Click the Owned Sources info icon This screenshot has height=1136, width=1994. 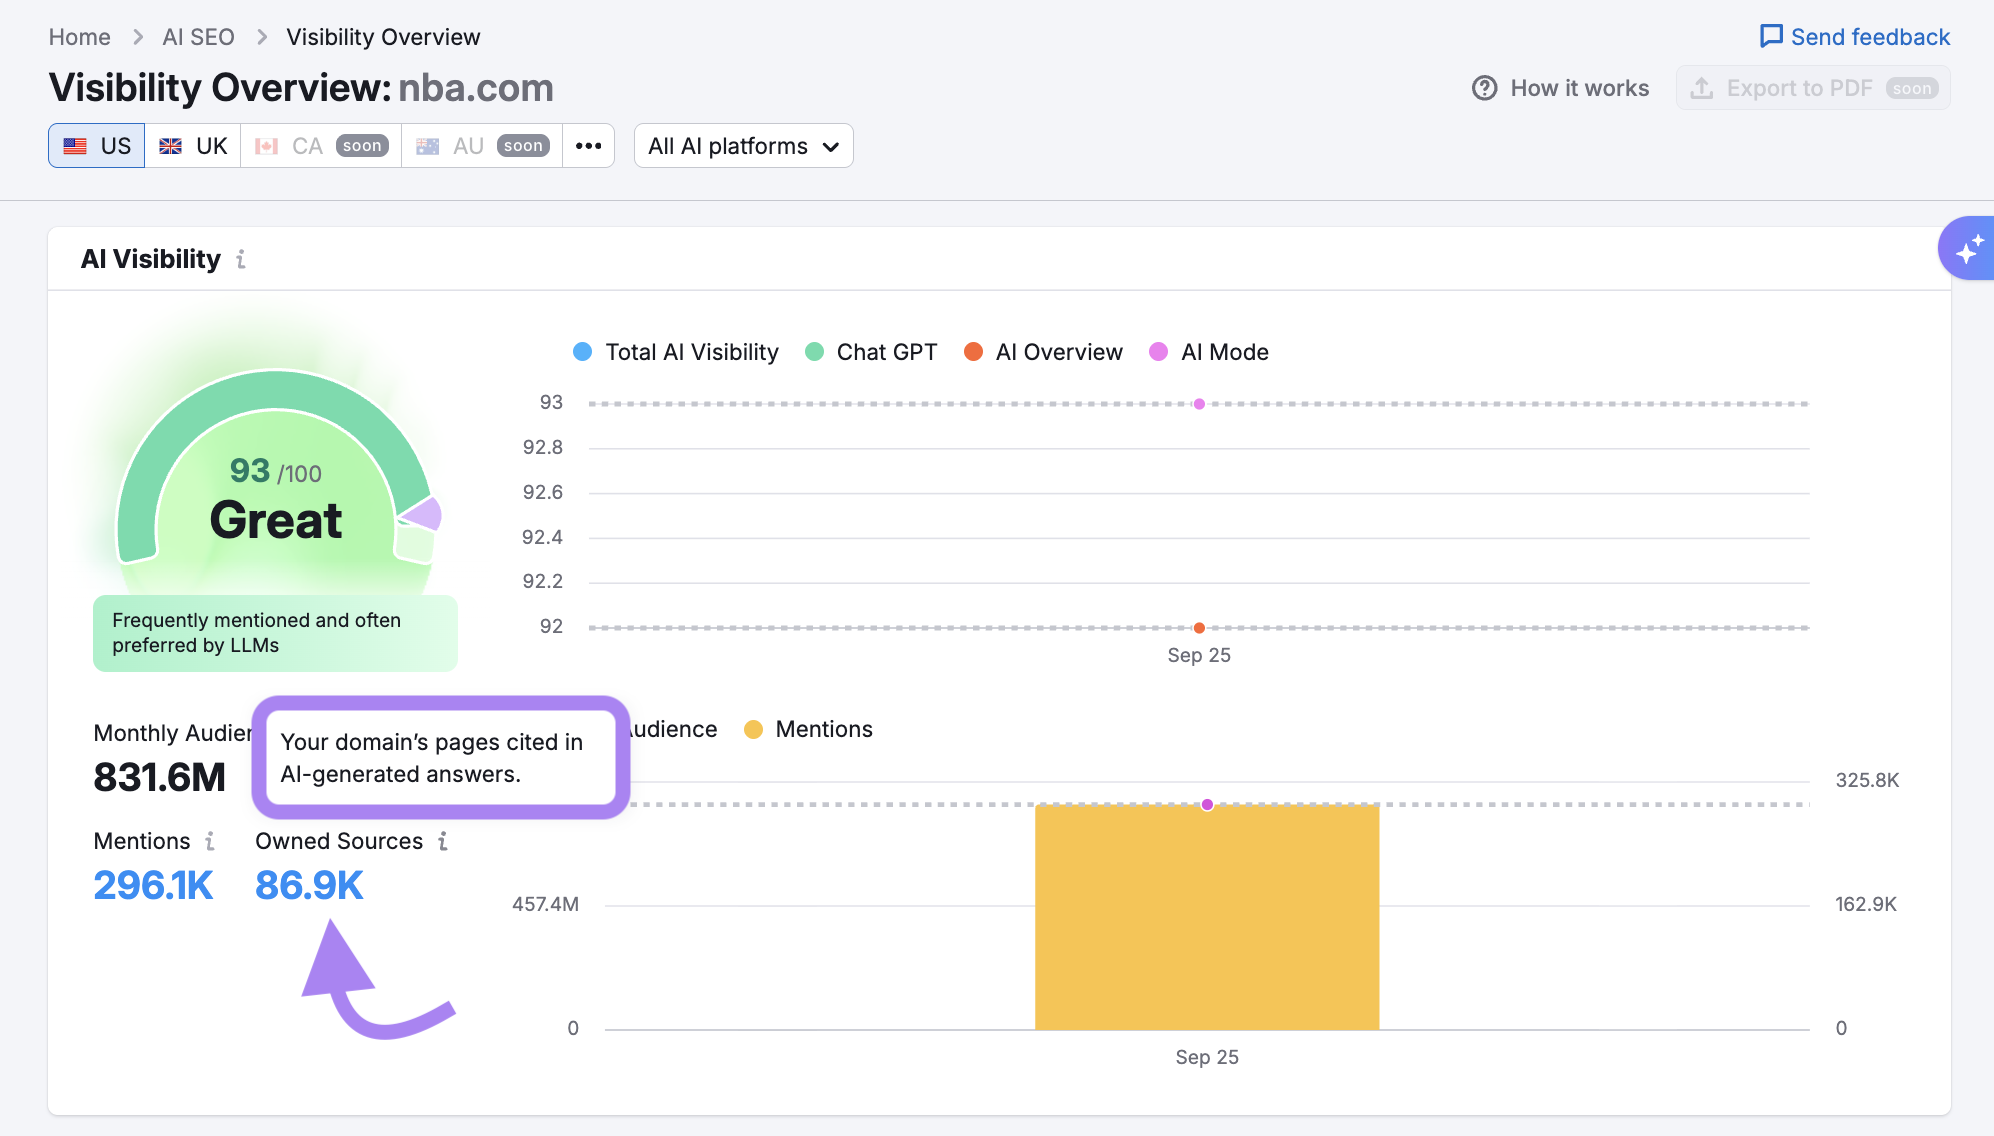tap(443, 841)
